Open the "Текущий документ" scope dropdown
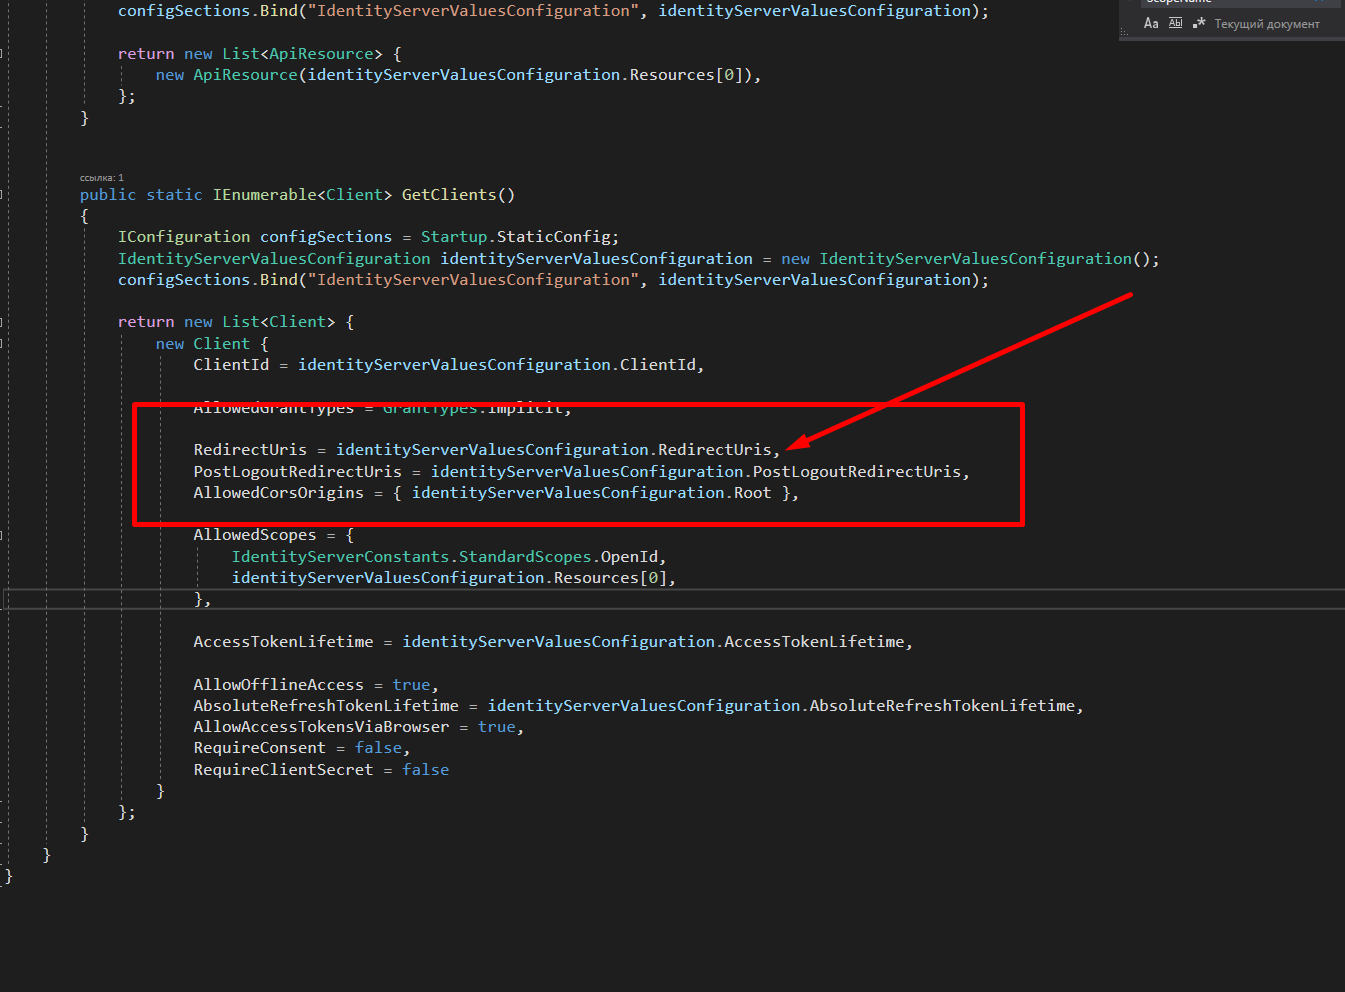1345x992 pixels. (x=1267, y=22)
